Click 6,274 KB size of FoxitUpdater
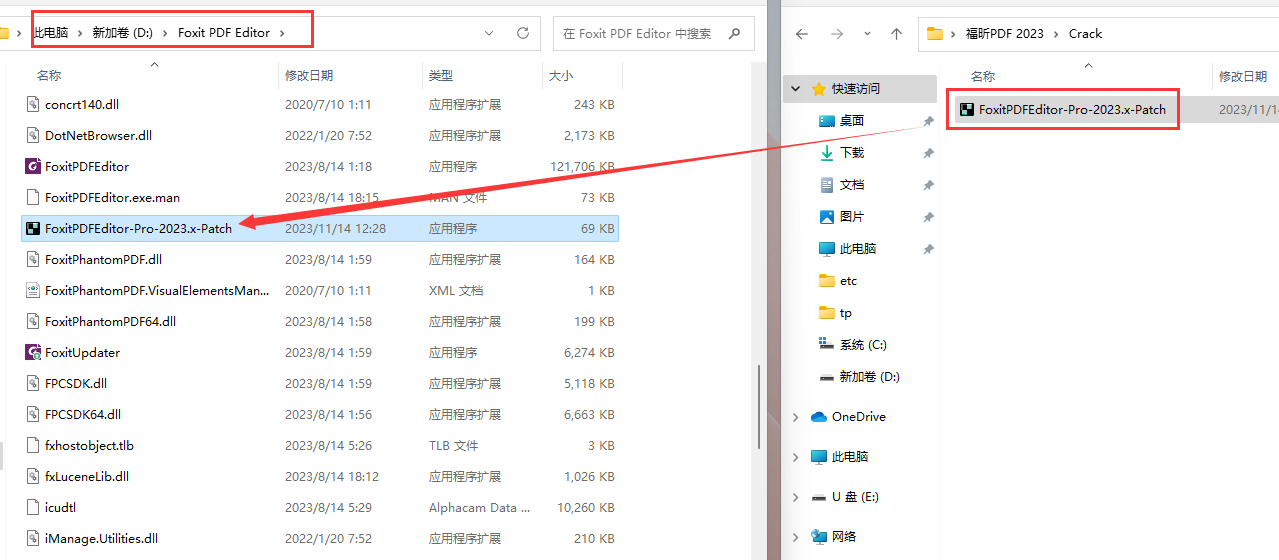Viewport: 1279px width, 560px height. tap(590, 352)
